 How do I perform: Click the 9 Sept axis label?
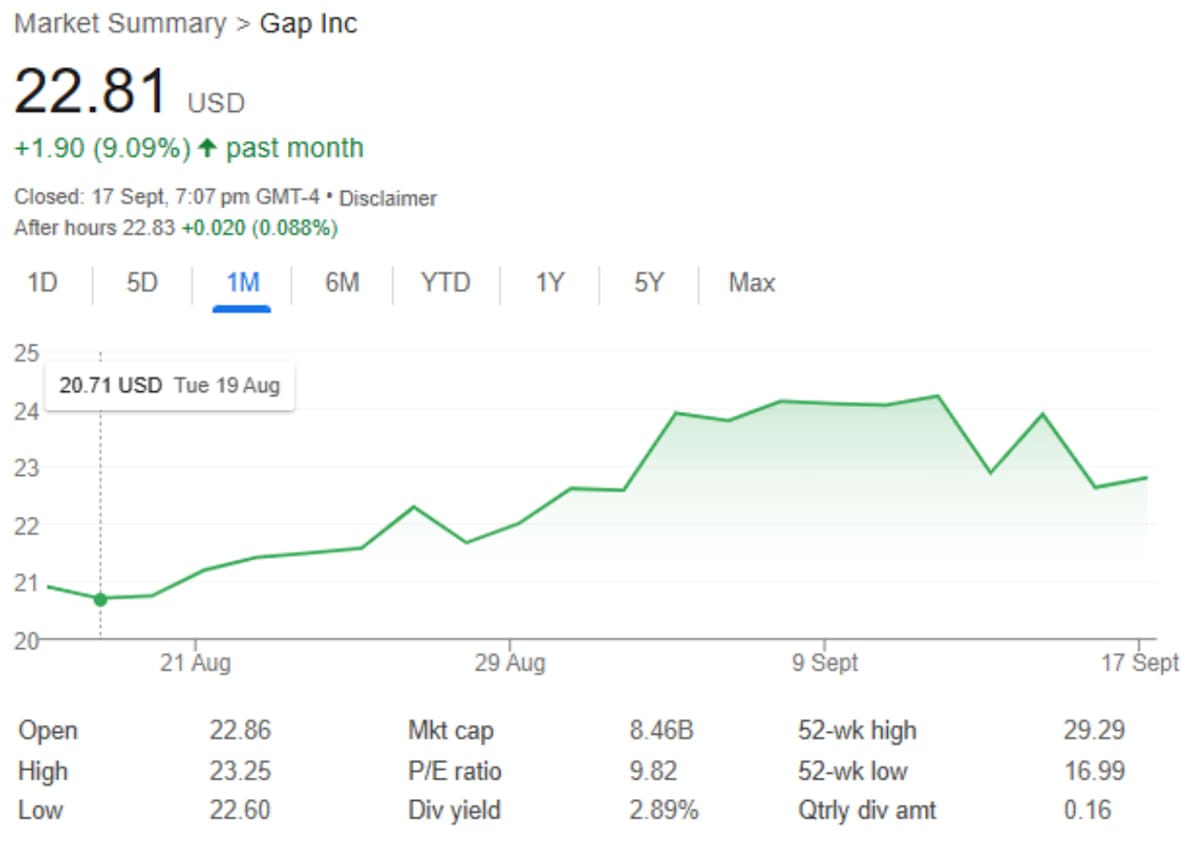tap(825, 663)
